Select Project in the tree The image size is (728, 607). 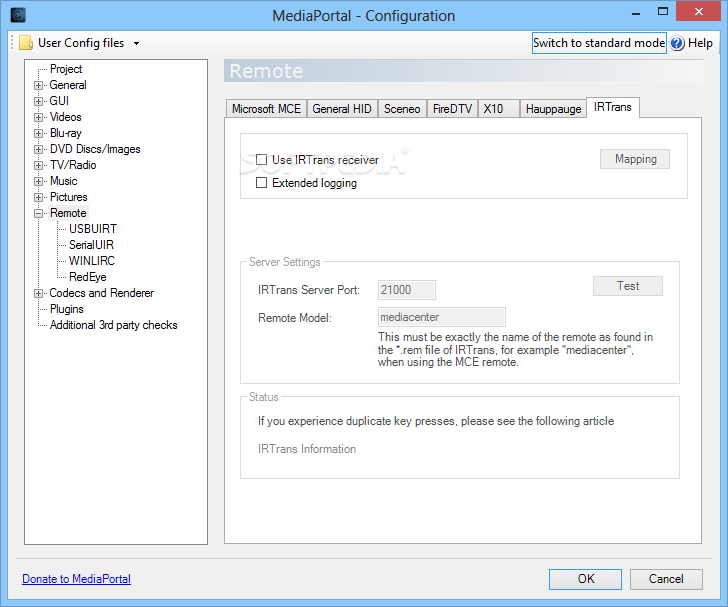(x=66, y=69)
